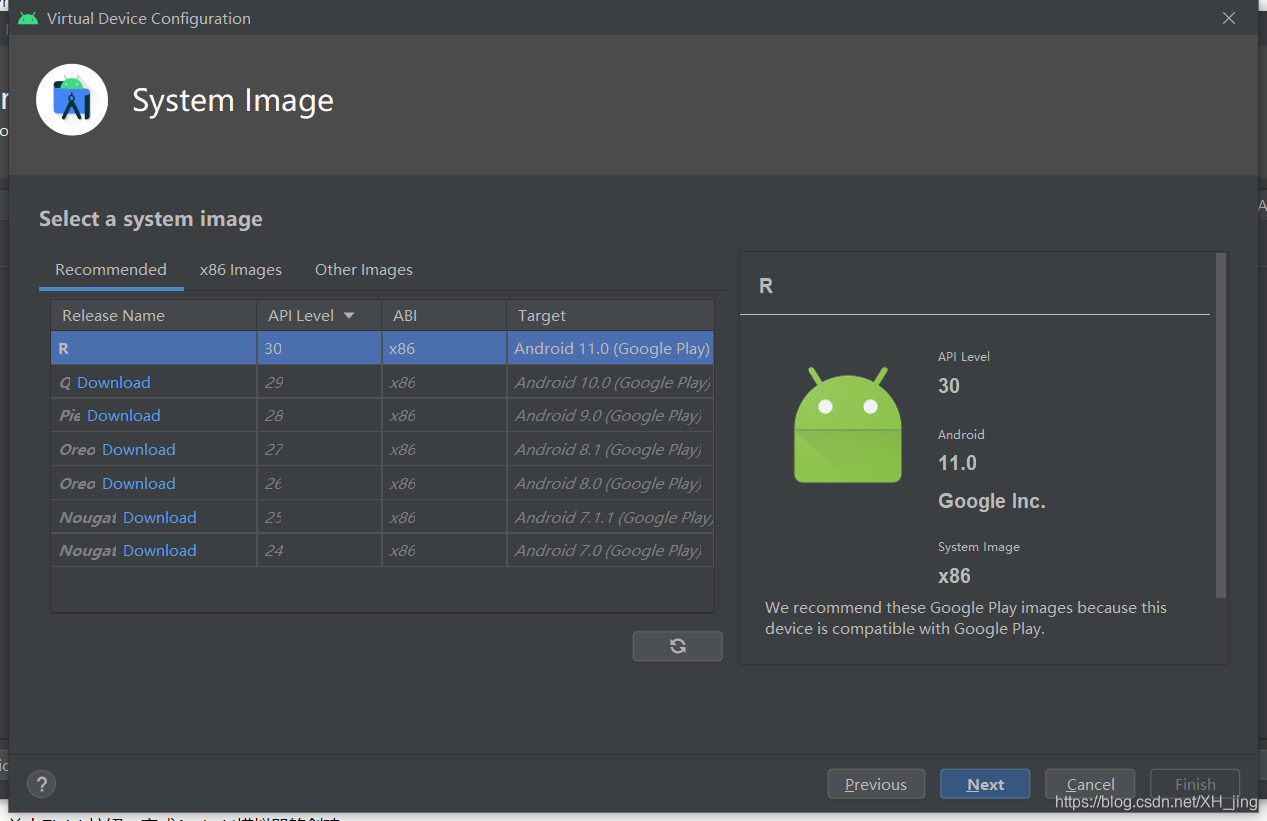Download the Nougat API 24 image
Image resolution: width=1267 pixels, height=821 pixels.
click(160, 550)
